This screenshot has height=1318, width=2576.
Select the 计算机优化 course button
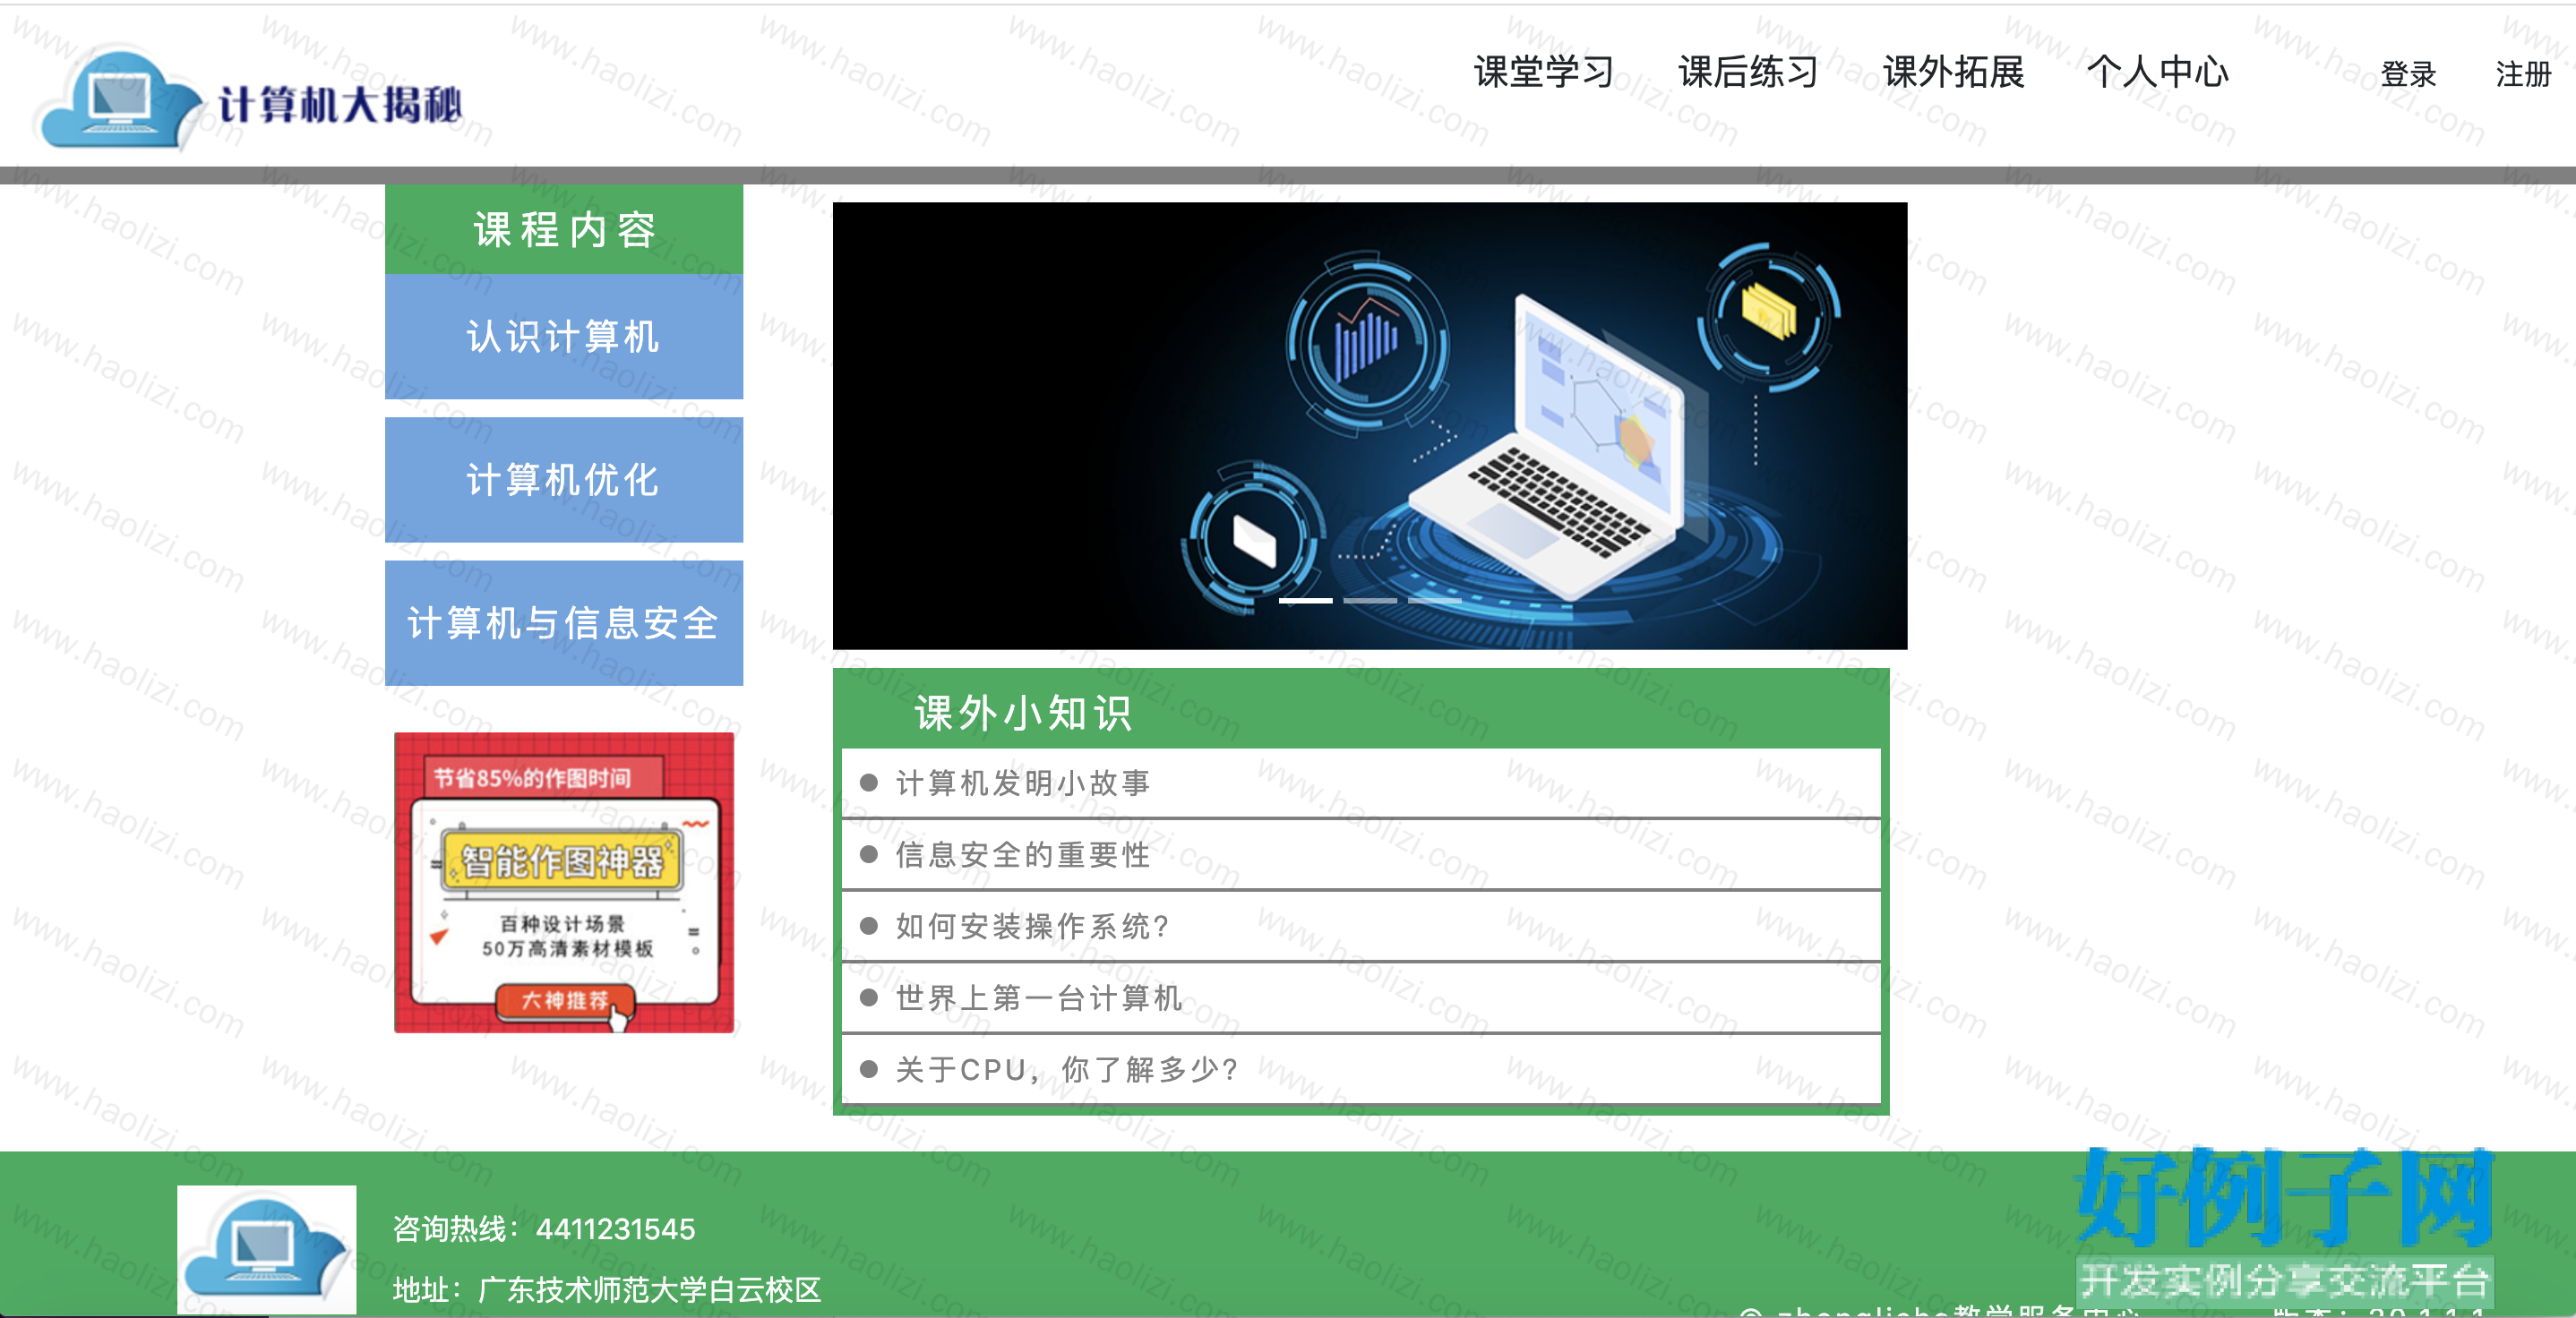(564, 480)
